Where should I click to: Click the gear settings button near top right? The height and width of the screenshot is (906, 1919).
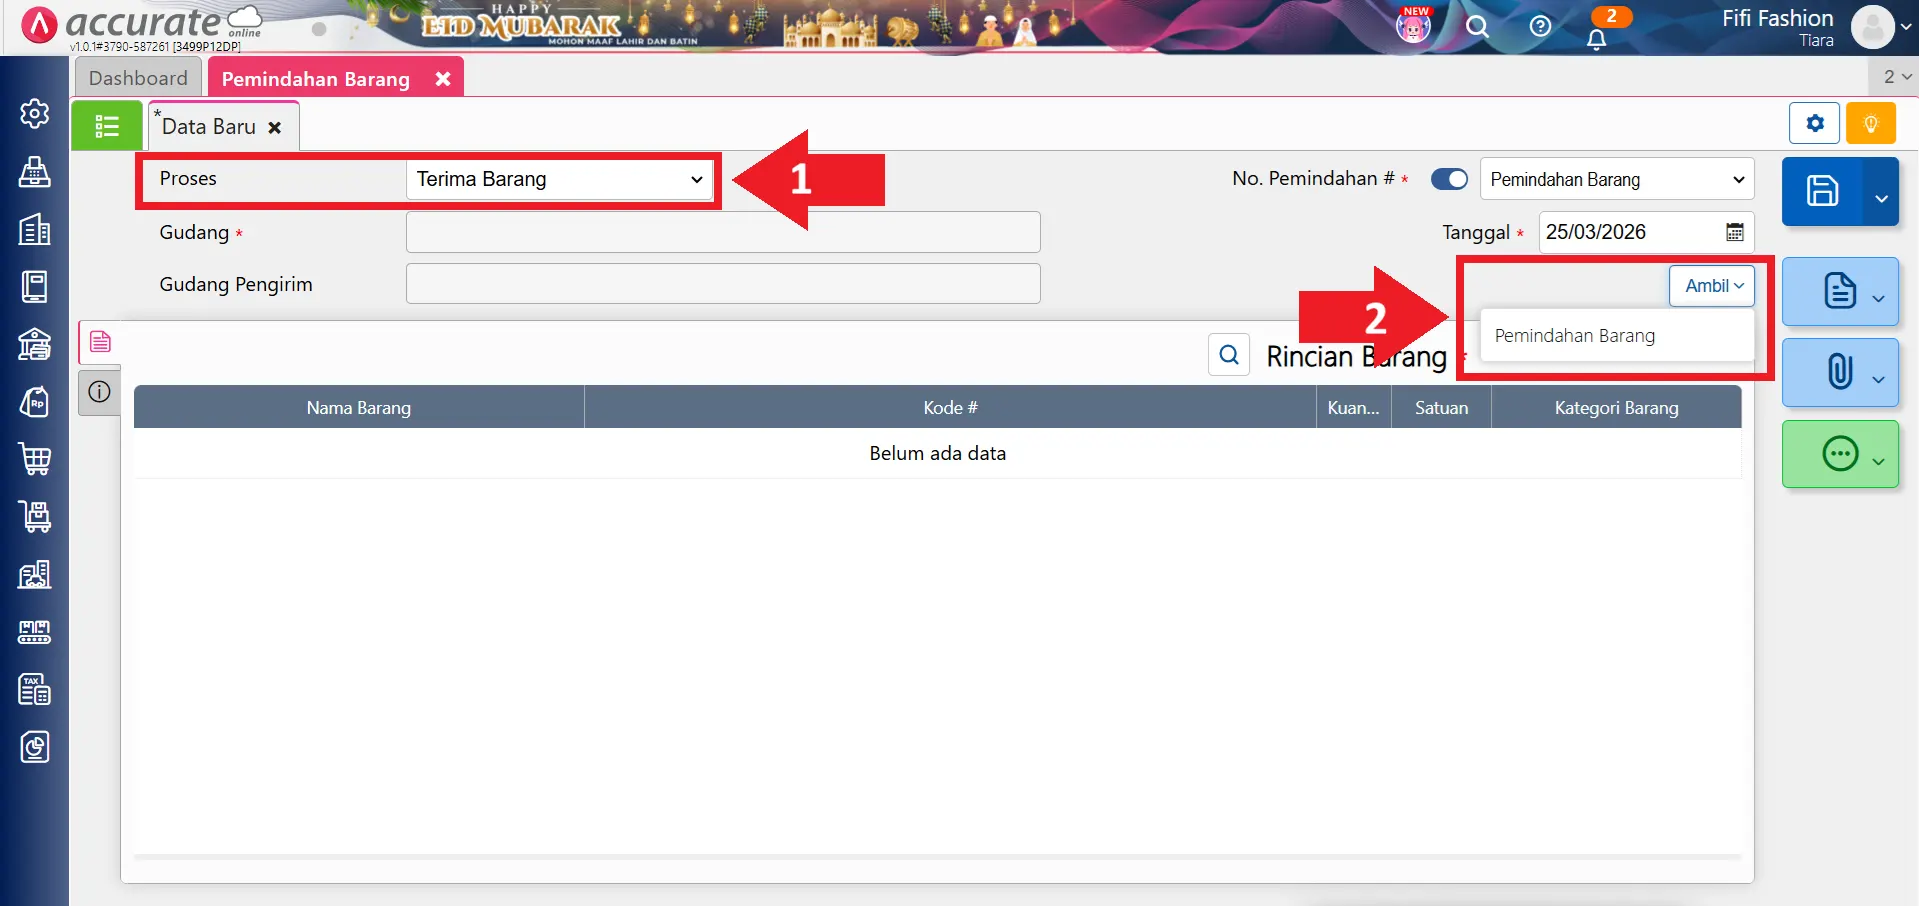pos(1814,124)
